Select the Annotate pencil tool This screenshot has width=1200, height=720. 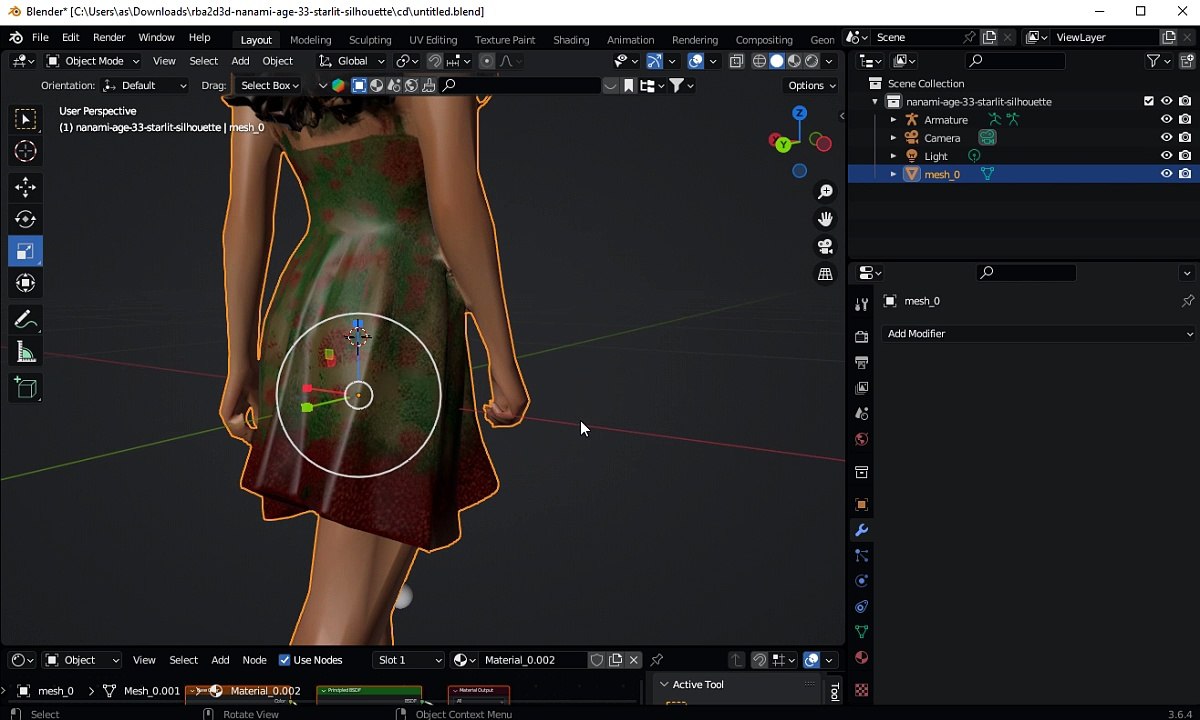25,320
